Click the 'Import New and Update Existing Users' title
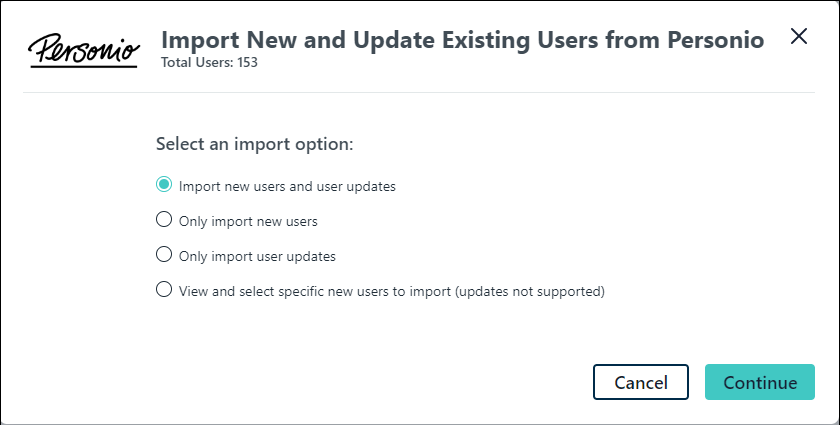Screen dimensions: 840x425 (400, 40)
